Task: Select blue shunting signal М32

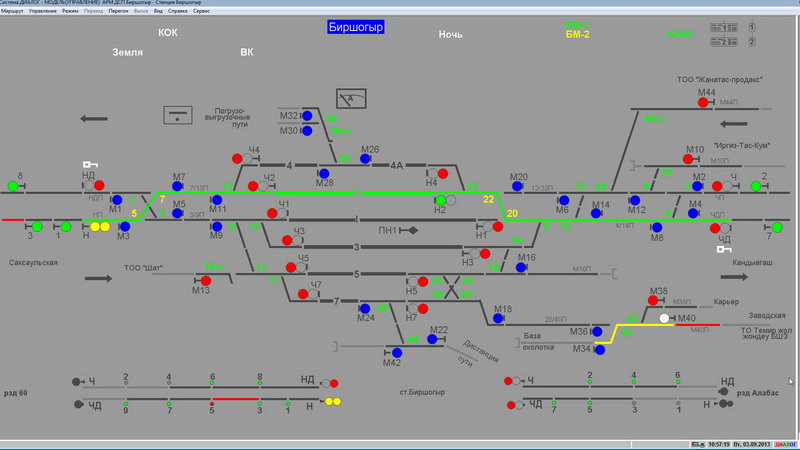Action: [307, 116]
